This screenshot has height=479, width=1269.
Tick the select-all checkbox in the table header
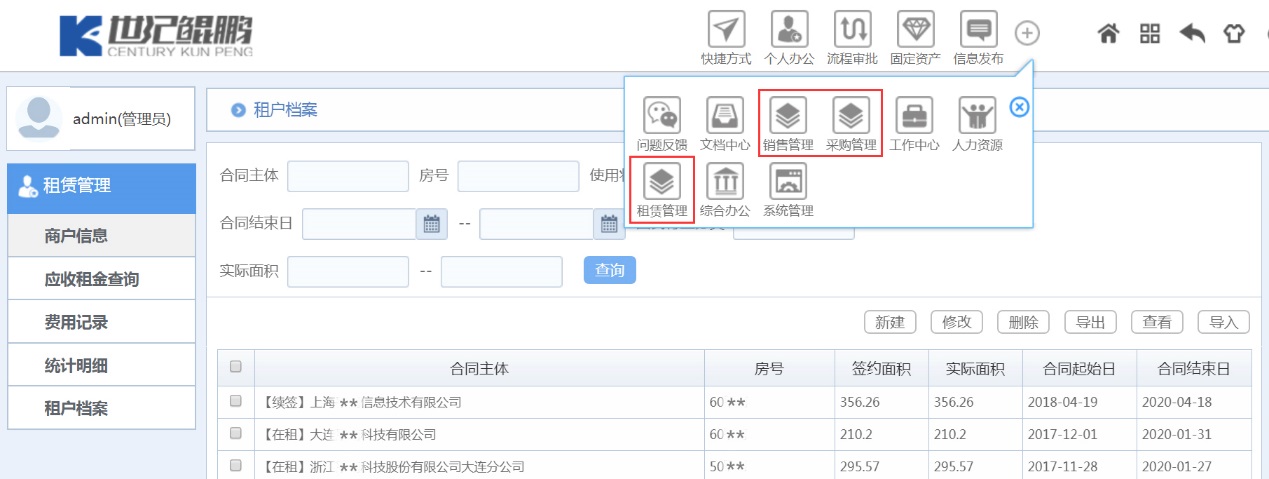click(x=236, y=367)
